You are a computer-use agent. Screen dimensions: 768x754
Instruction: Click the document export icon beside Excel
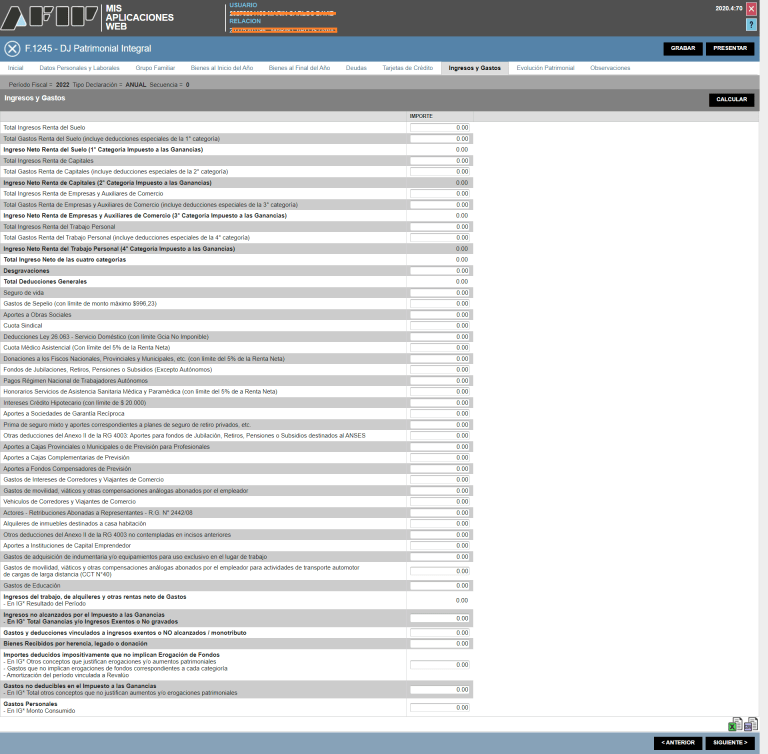[750, 724]
